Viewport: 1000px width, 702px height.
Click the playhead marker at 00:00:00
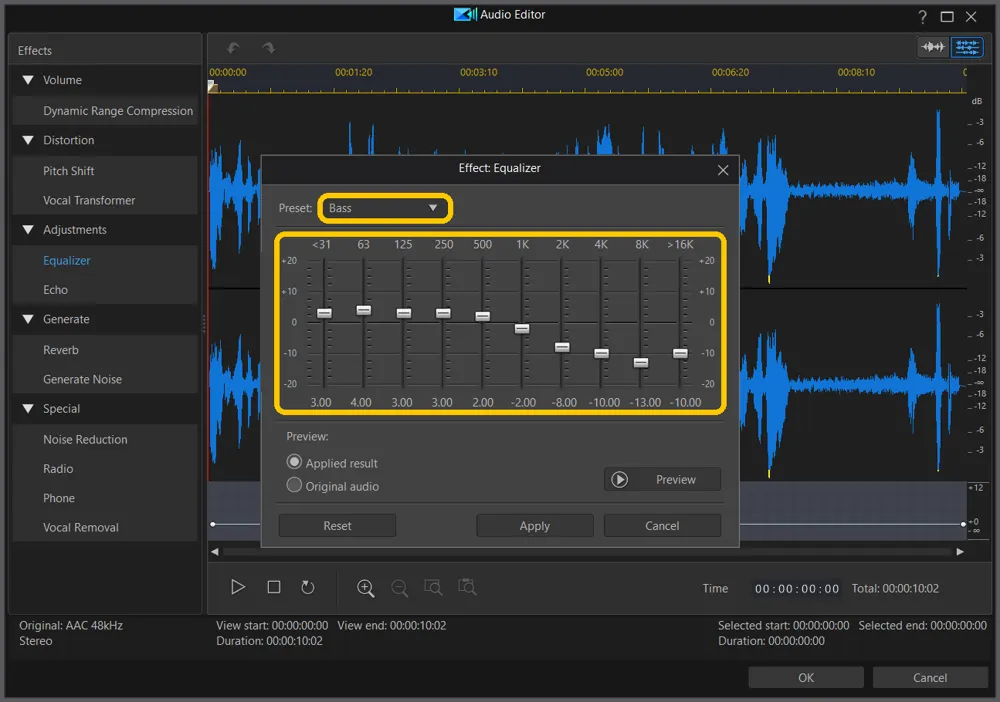(213, 87)
